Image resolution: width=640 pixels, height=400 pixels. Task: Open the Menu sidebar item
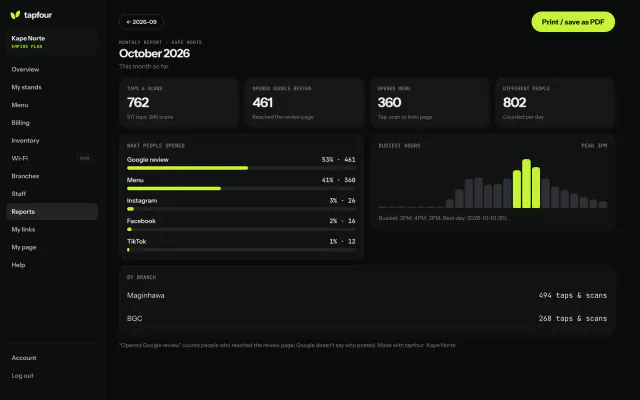52,105
